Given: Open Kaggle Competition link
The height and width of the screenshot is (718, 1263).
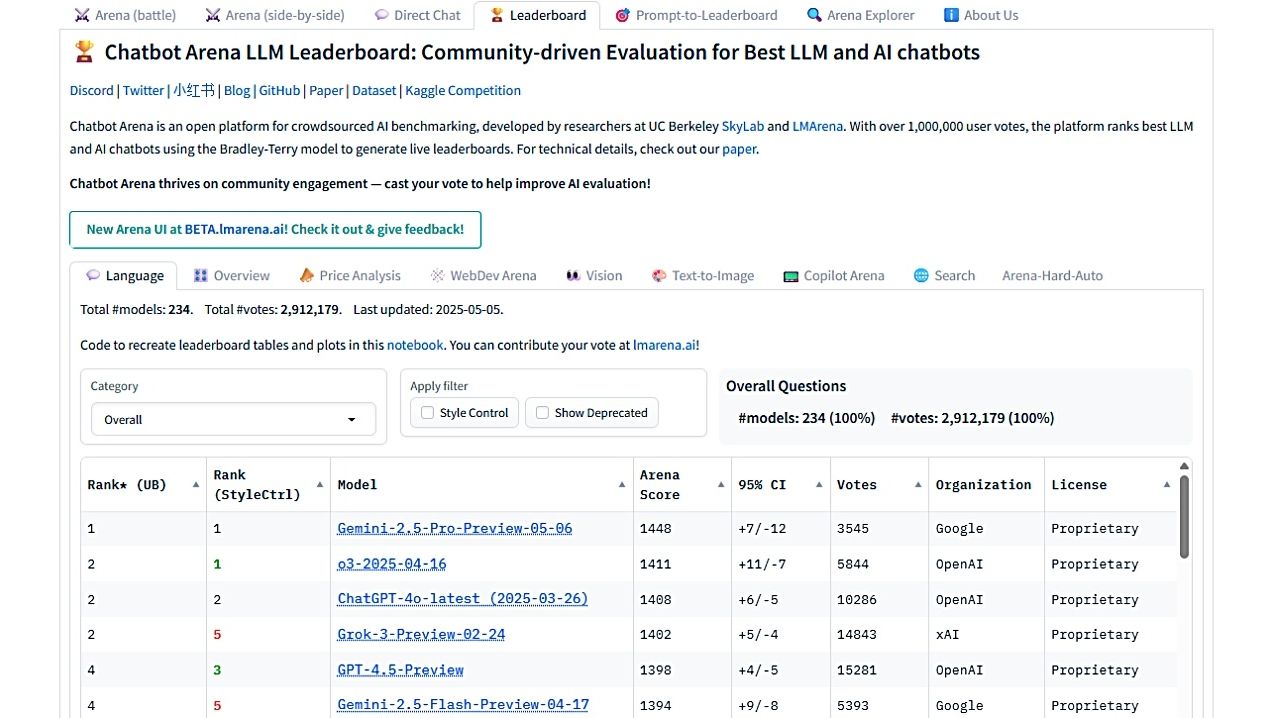Looking at the screenshot, I should pyautogui.click(x=463, y=90).
